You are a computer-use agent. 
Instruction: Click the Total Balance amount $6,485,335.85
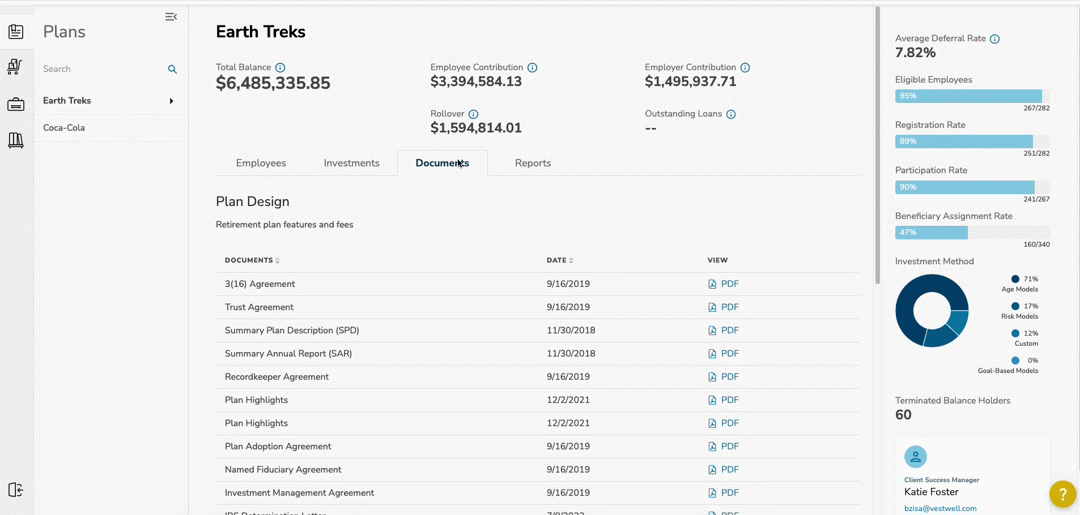(x=273, y=83)
